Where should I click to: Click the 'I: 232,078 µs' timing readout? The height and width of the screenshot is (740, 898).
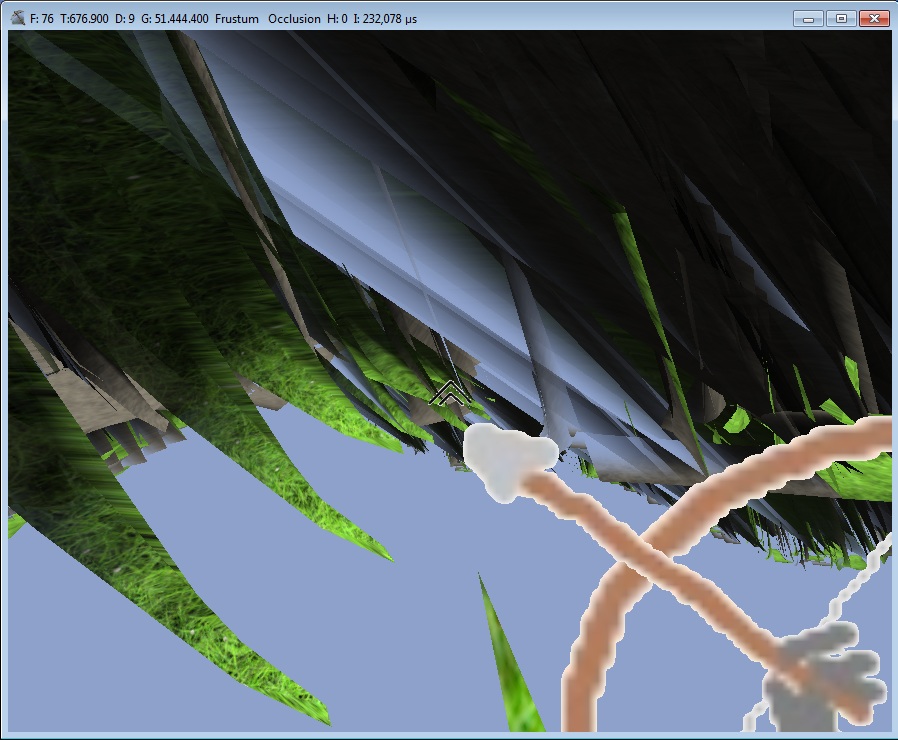point(385,19)
